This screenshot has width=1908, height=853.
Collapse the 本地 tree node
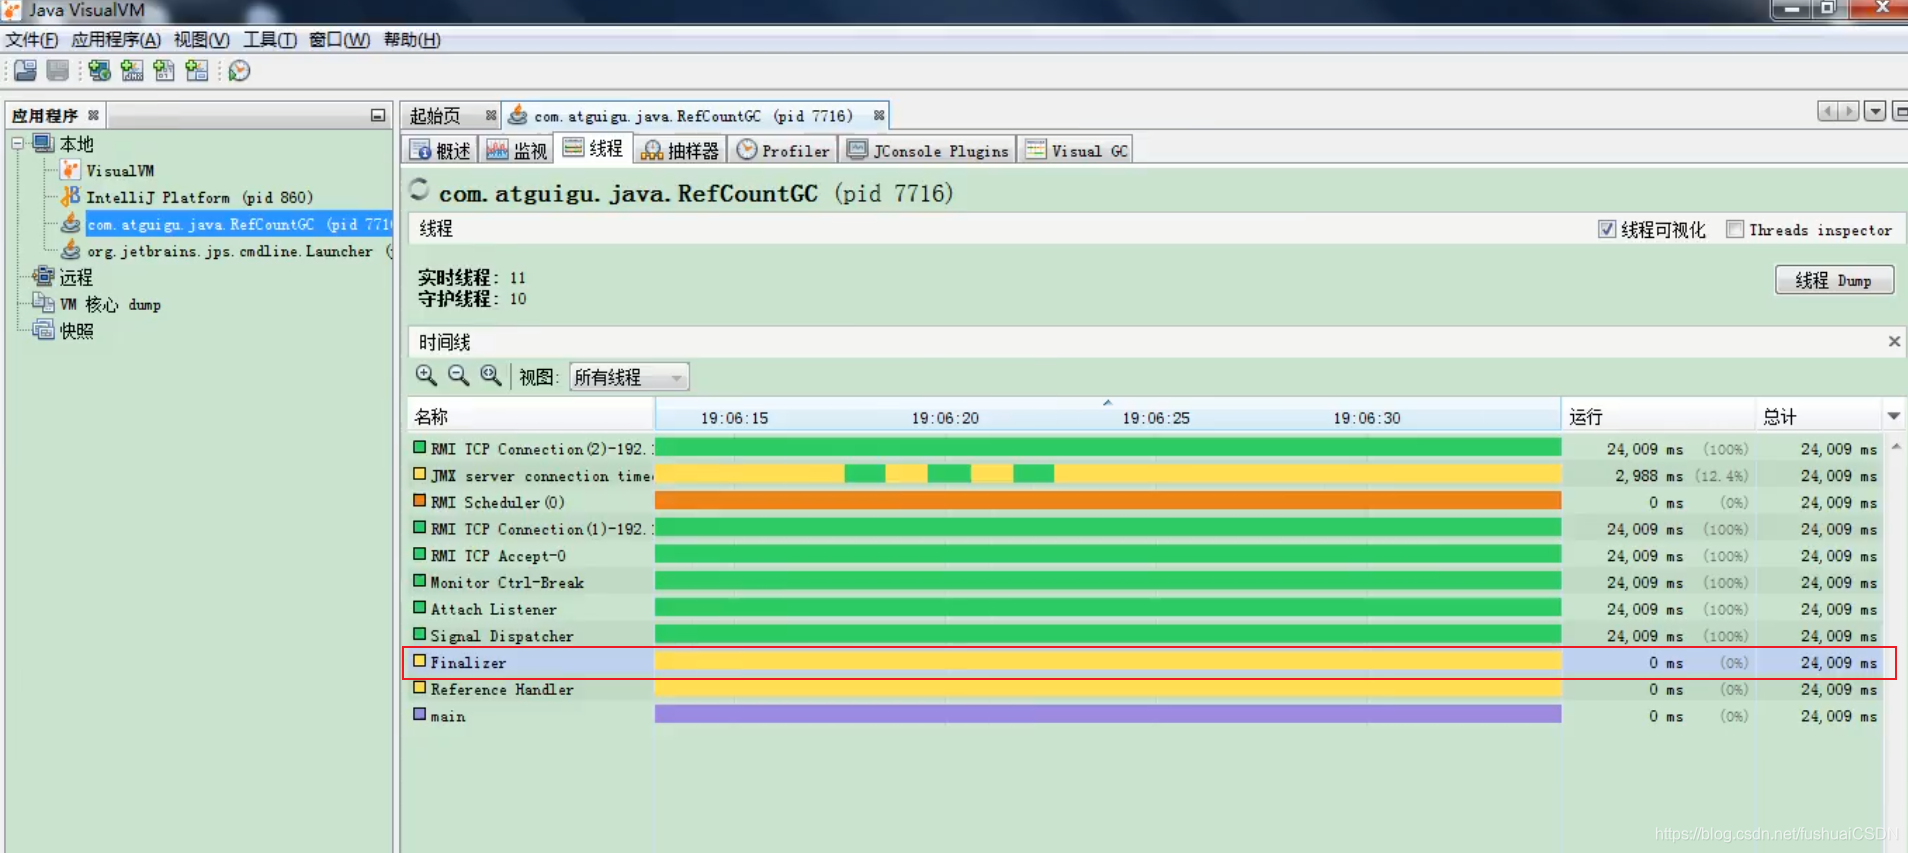point(18,144)
